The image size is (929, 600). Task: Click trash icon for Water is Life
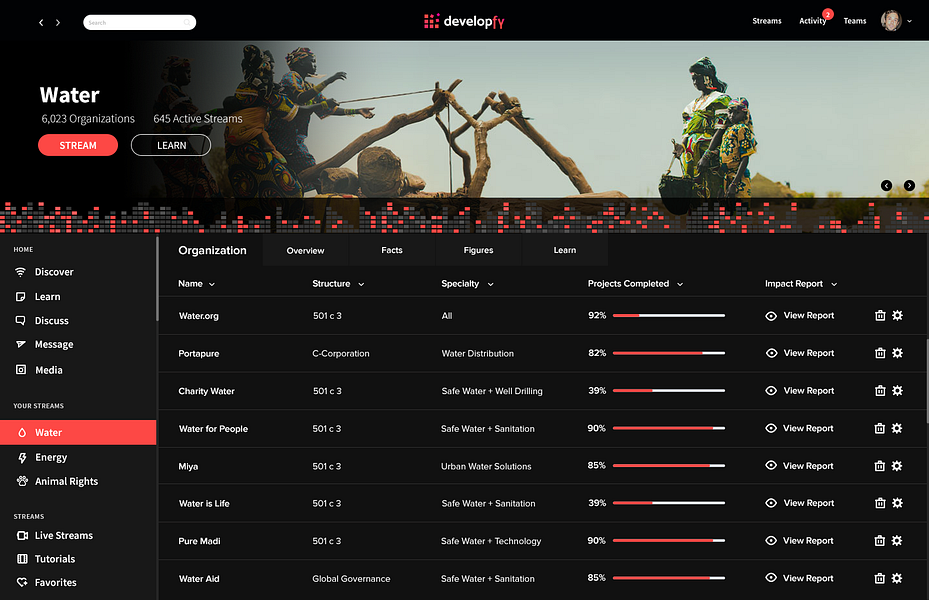tap(880, 503)
